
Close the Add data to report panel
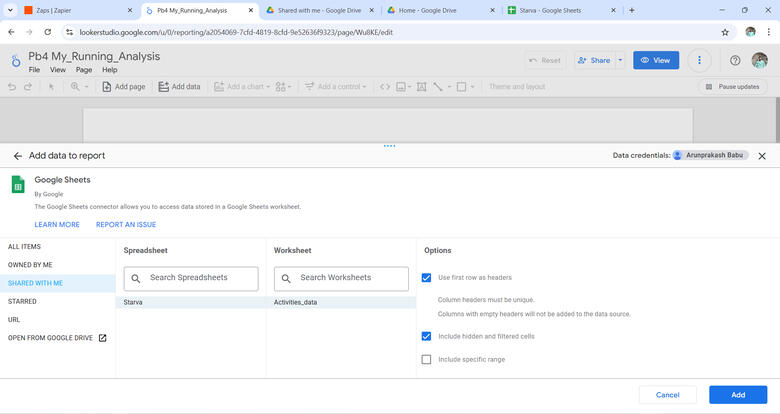pyautogui.click(x=762, y=156)
